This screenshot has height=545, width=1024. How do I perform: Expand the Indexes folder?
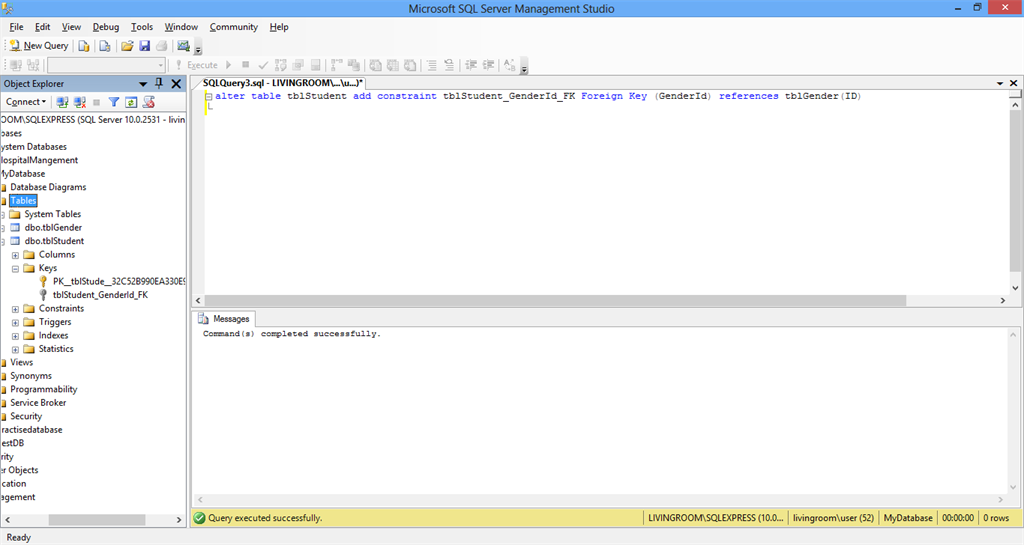click(15, 336)
